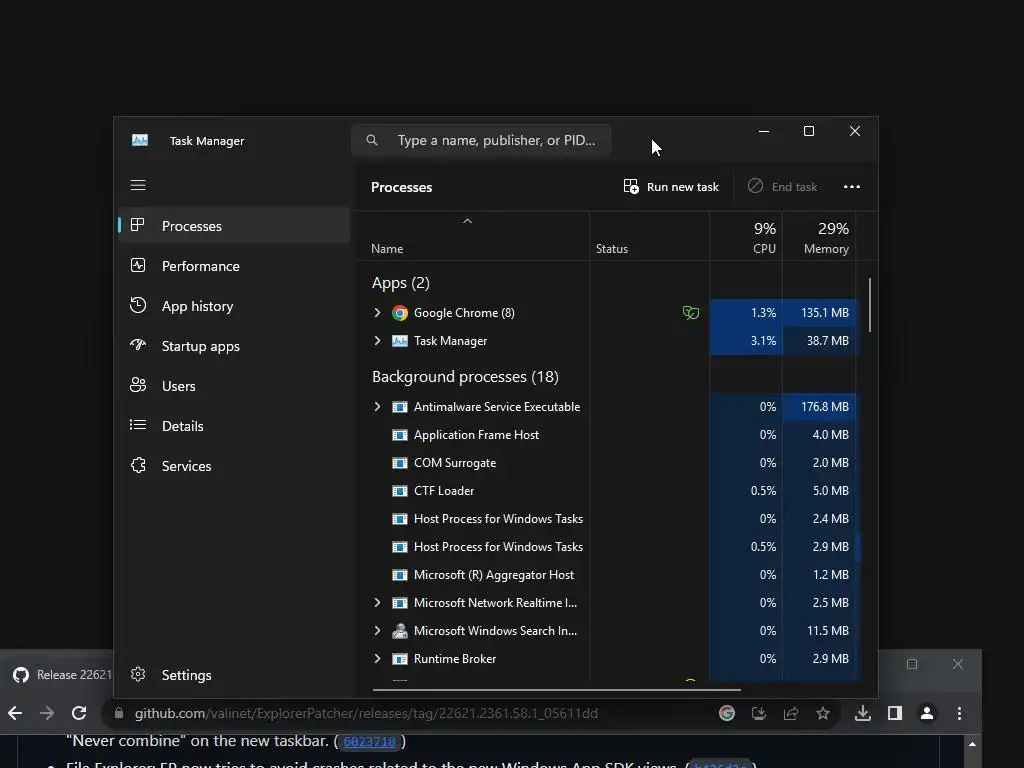Click the horizontal scrollbar of process list
Image resolution: width=1024 pixels, height=768 pixels.
click(x=556, y=690)
